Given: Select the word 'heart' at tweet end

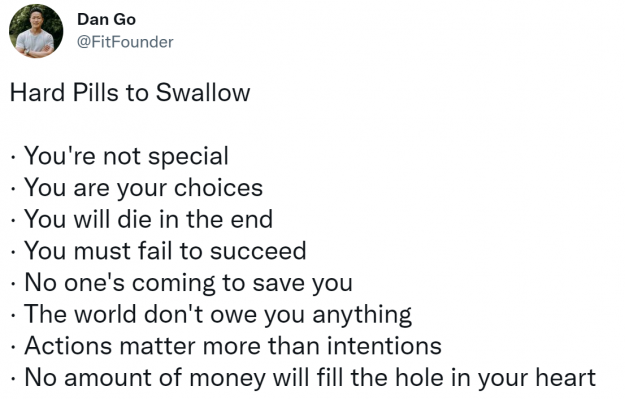Looking at the screenshot, I should click(566, 377).
